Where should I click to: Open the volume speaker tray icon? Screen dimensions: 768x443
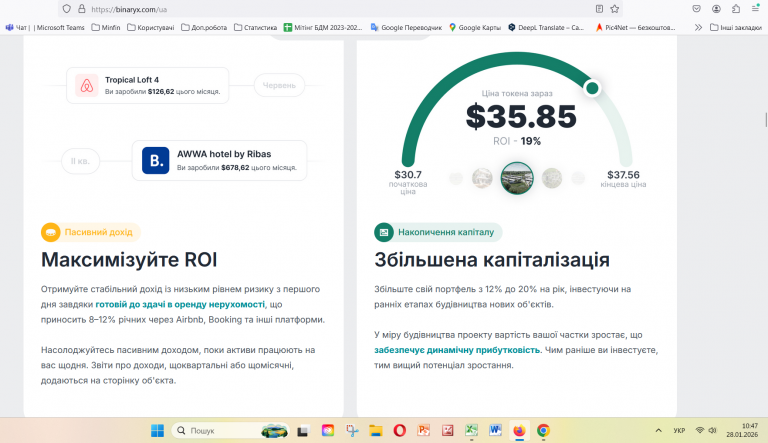(x=712, y=430)
